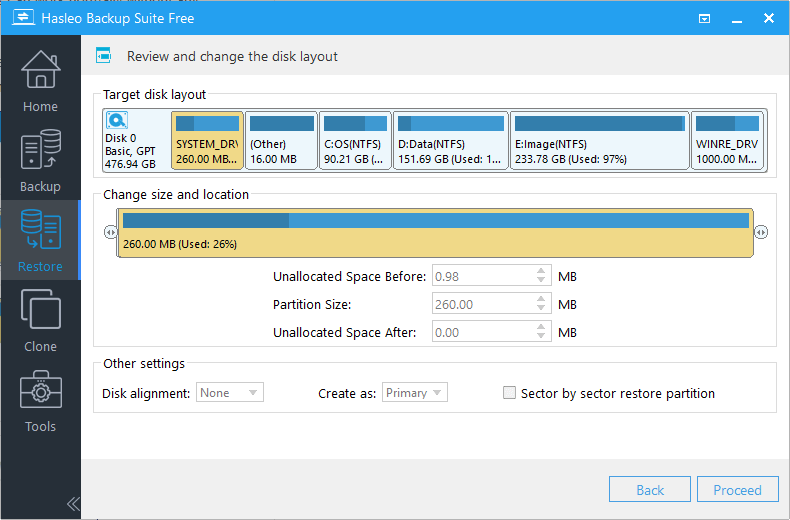Click the Disk 0 magnifier icon
The height and width of the screenshot is (520, 790).
coord(117,122)
